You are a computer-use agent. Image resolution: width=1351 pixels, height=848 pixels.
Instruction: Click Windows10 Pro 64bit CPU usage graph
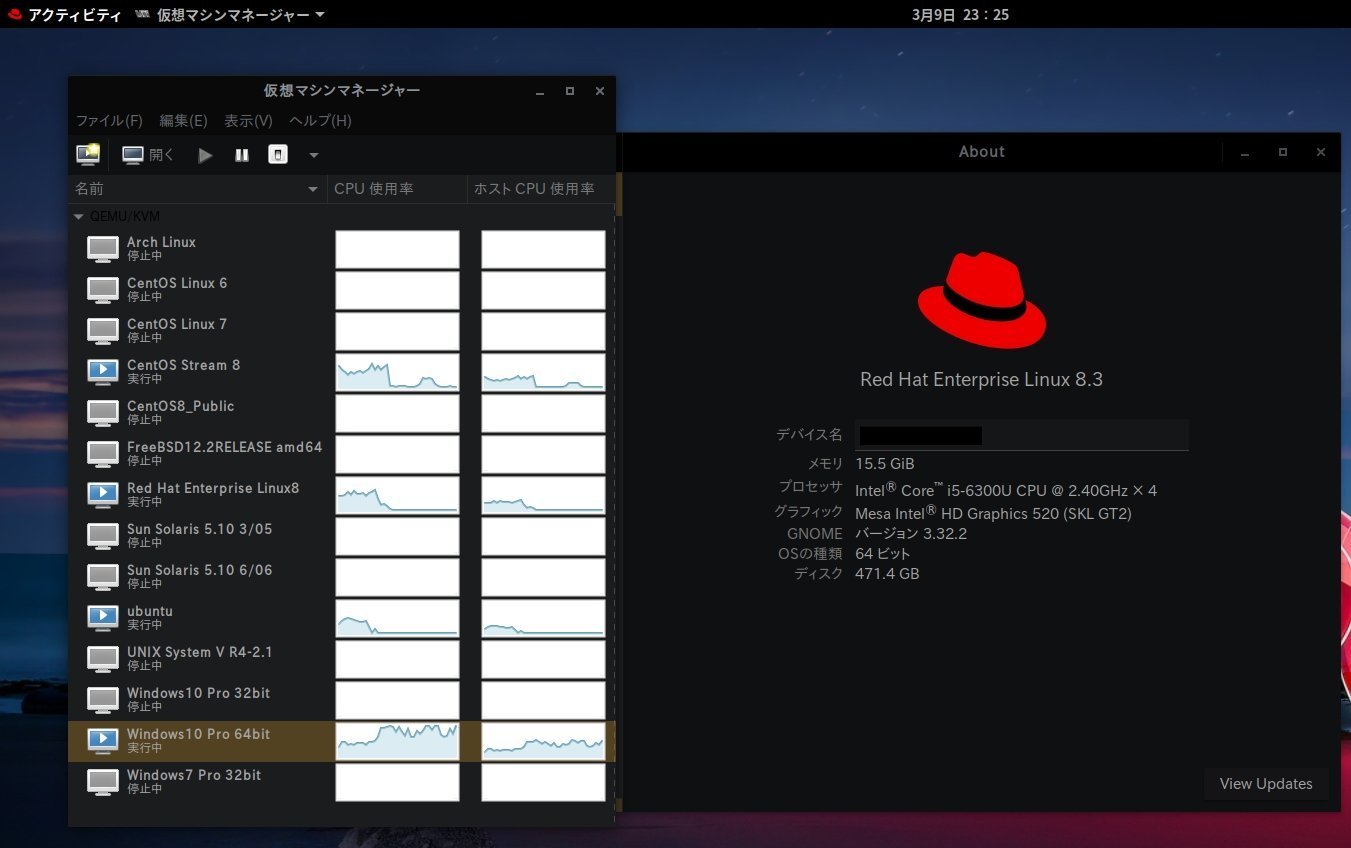397,741
